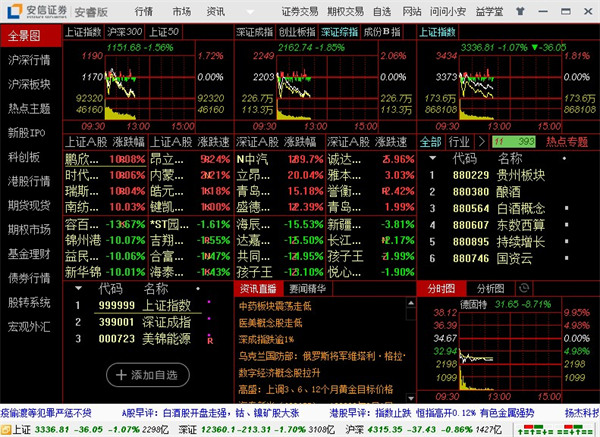This screenshot has height=437, width=600.
Task: Click the 安信证券 logo icon
Action: coord(15,11)
